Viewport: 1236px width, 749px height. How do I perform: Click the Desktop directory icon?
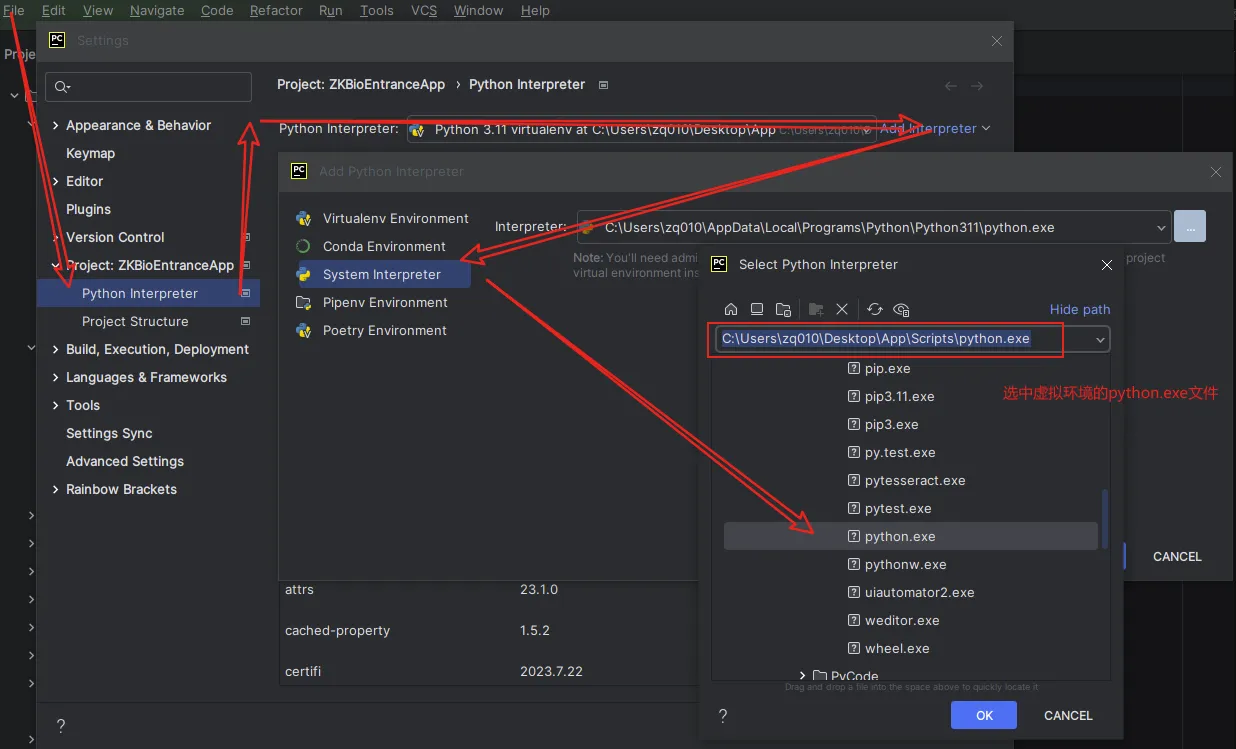(x=757, y=310)
